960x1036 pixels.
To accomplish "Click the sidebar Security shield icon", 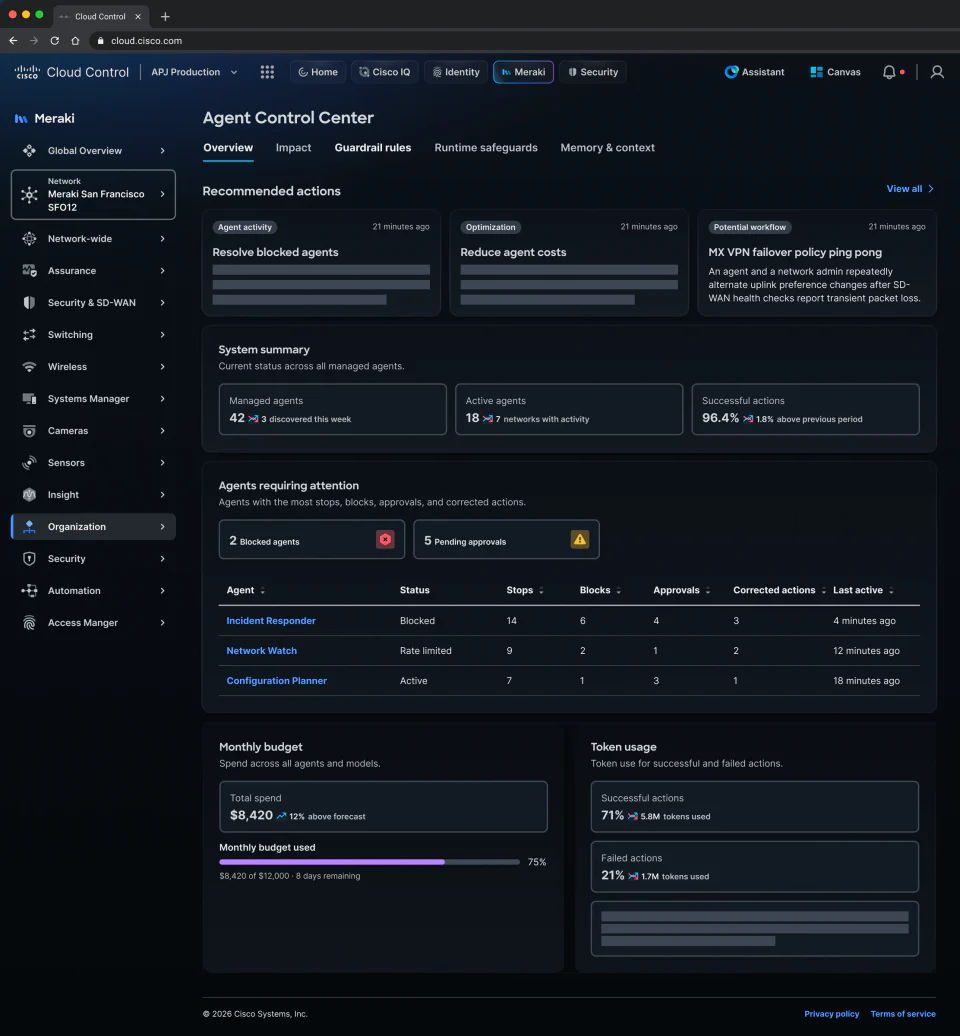I will click(29, 559).
